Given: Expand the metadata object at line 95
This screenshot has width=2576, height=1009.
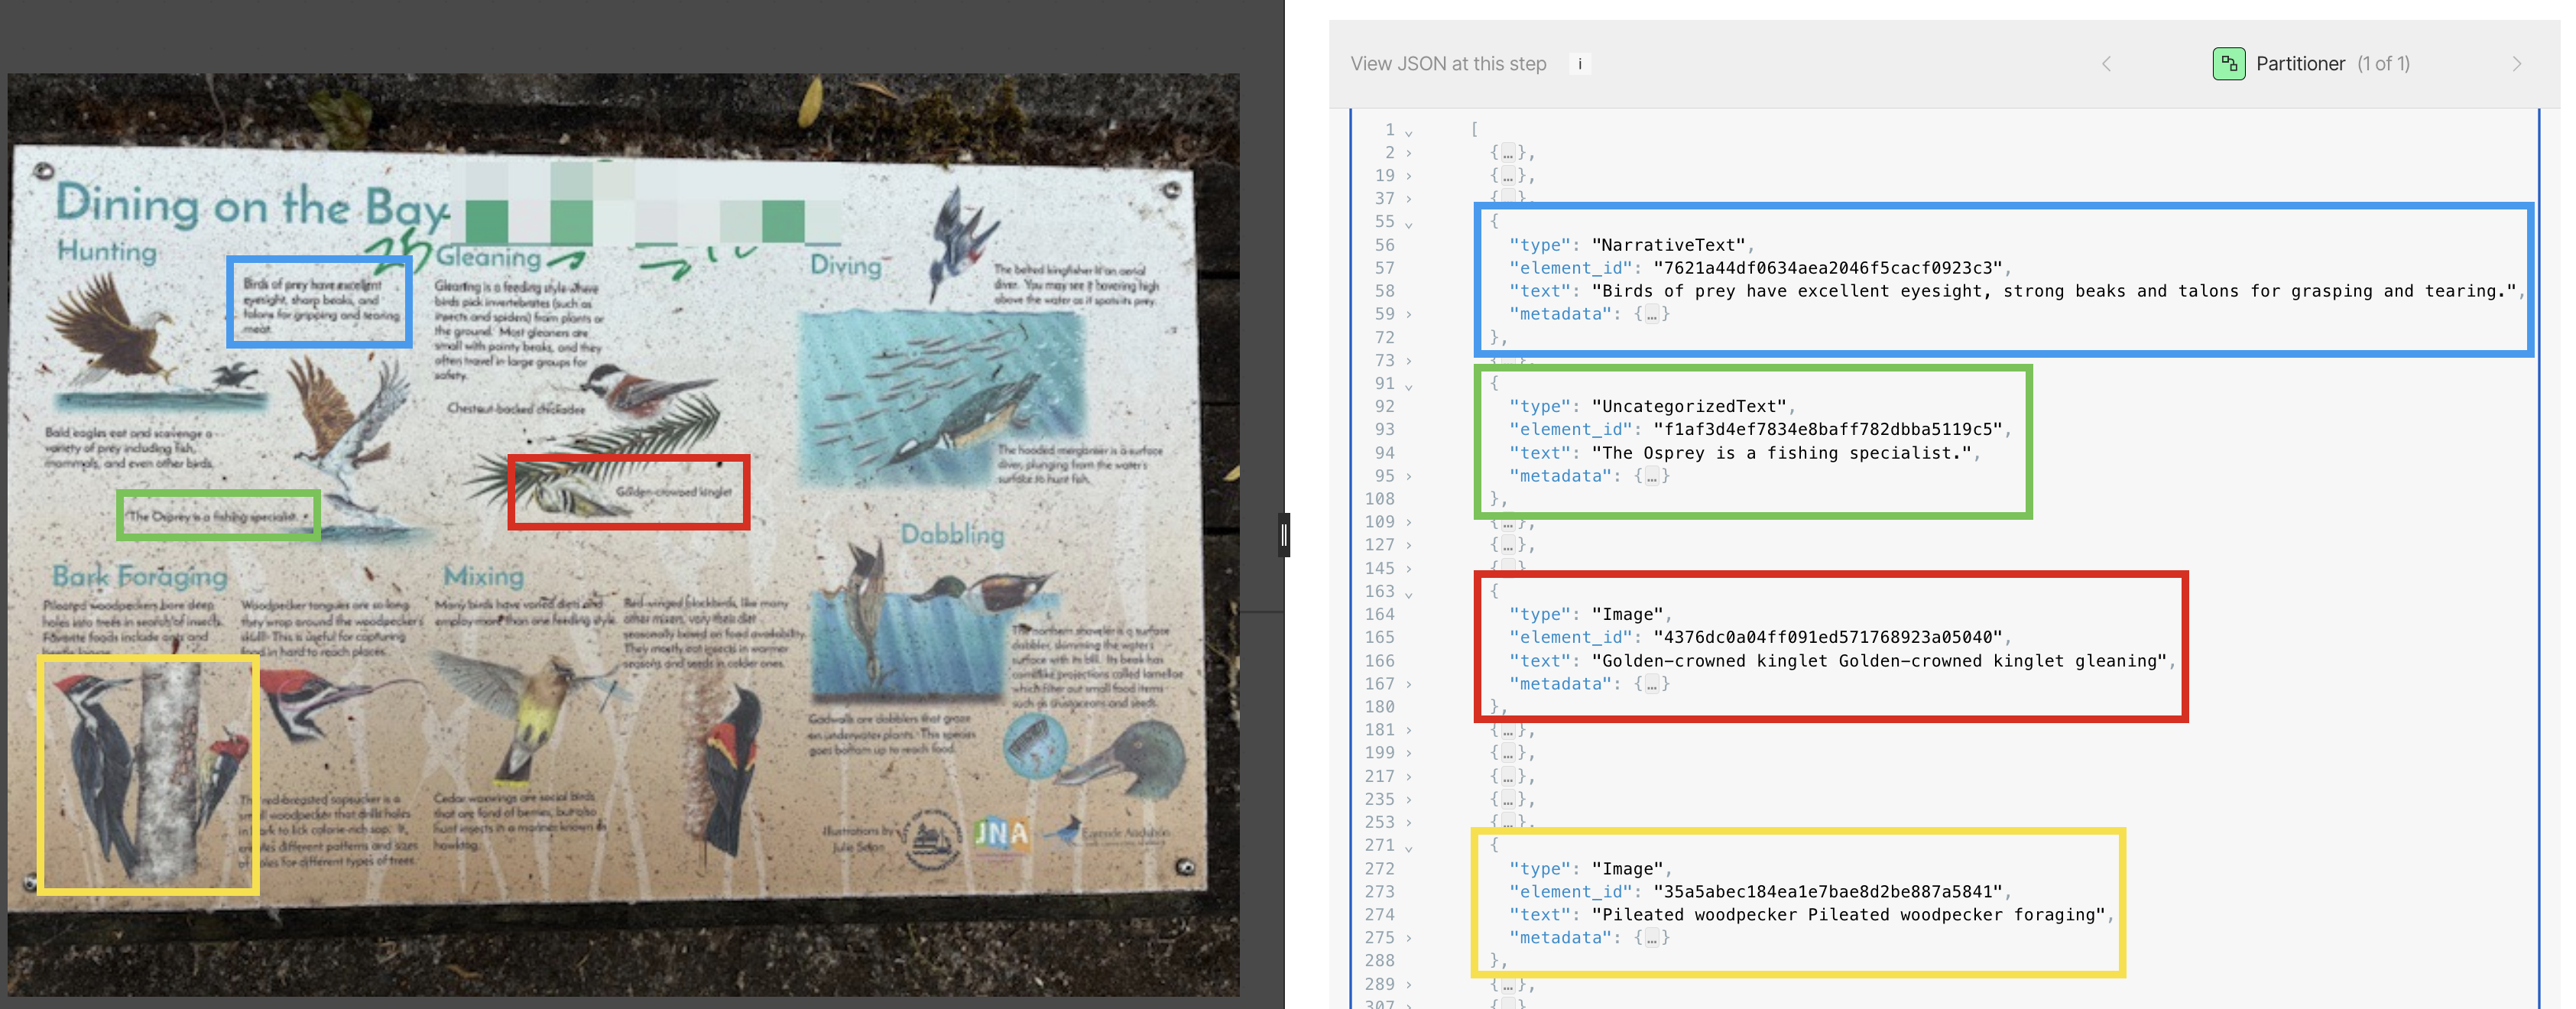Looking at the screenshot, I should pos(1408,476).
